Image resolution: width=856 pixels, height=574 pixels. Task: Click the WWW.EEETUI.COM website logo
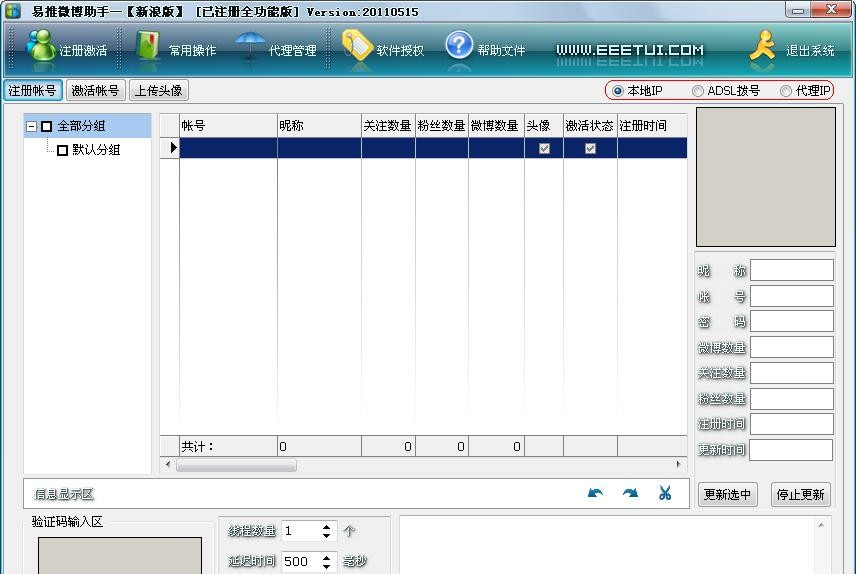[x=629, y=50]
